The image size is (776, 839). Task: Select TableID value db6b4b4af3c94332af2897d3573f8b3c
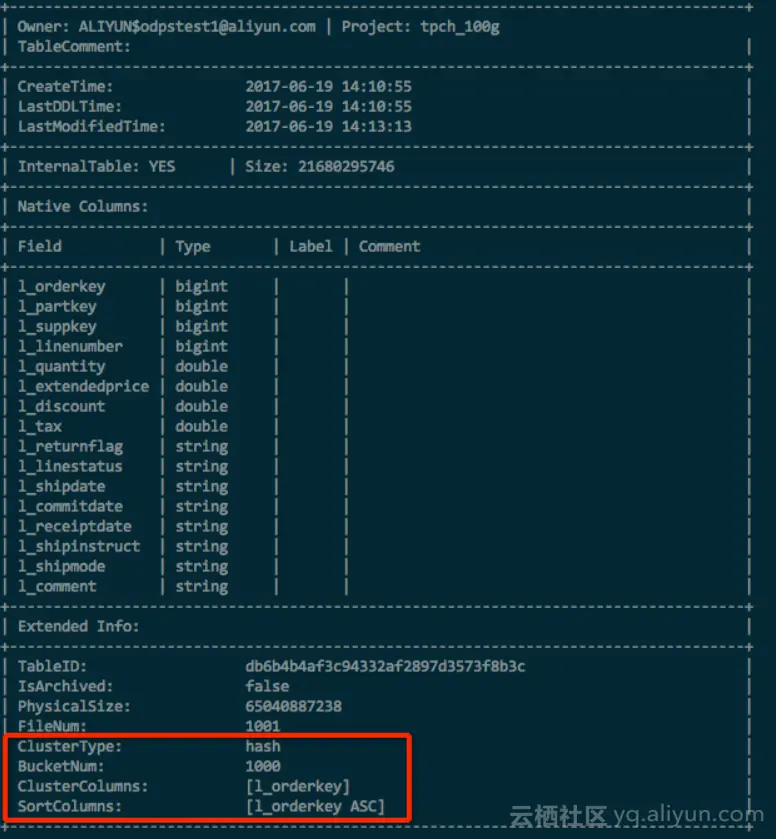click(385, 666)
